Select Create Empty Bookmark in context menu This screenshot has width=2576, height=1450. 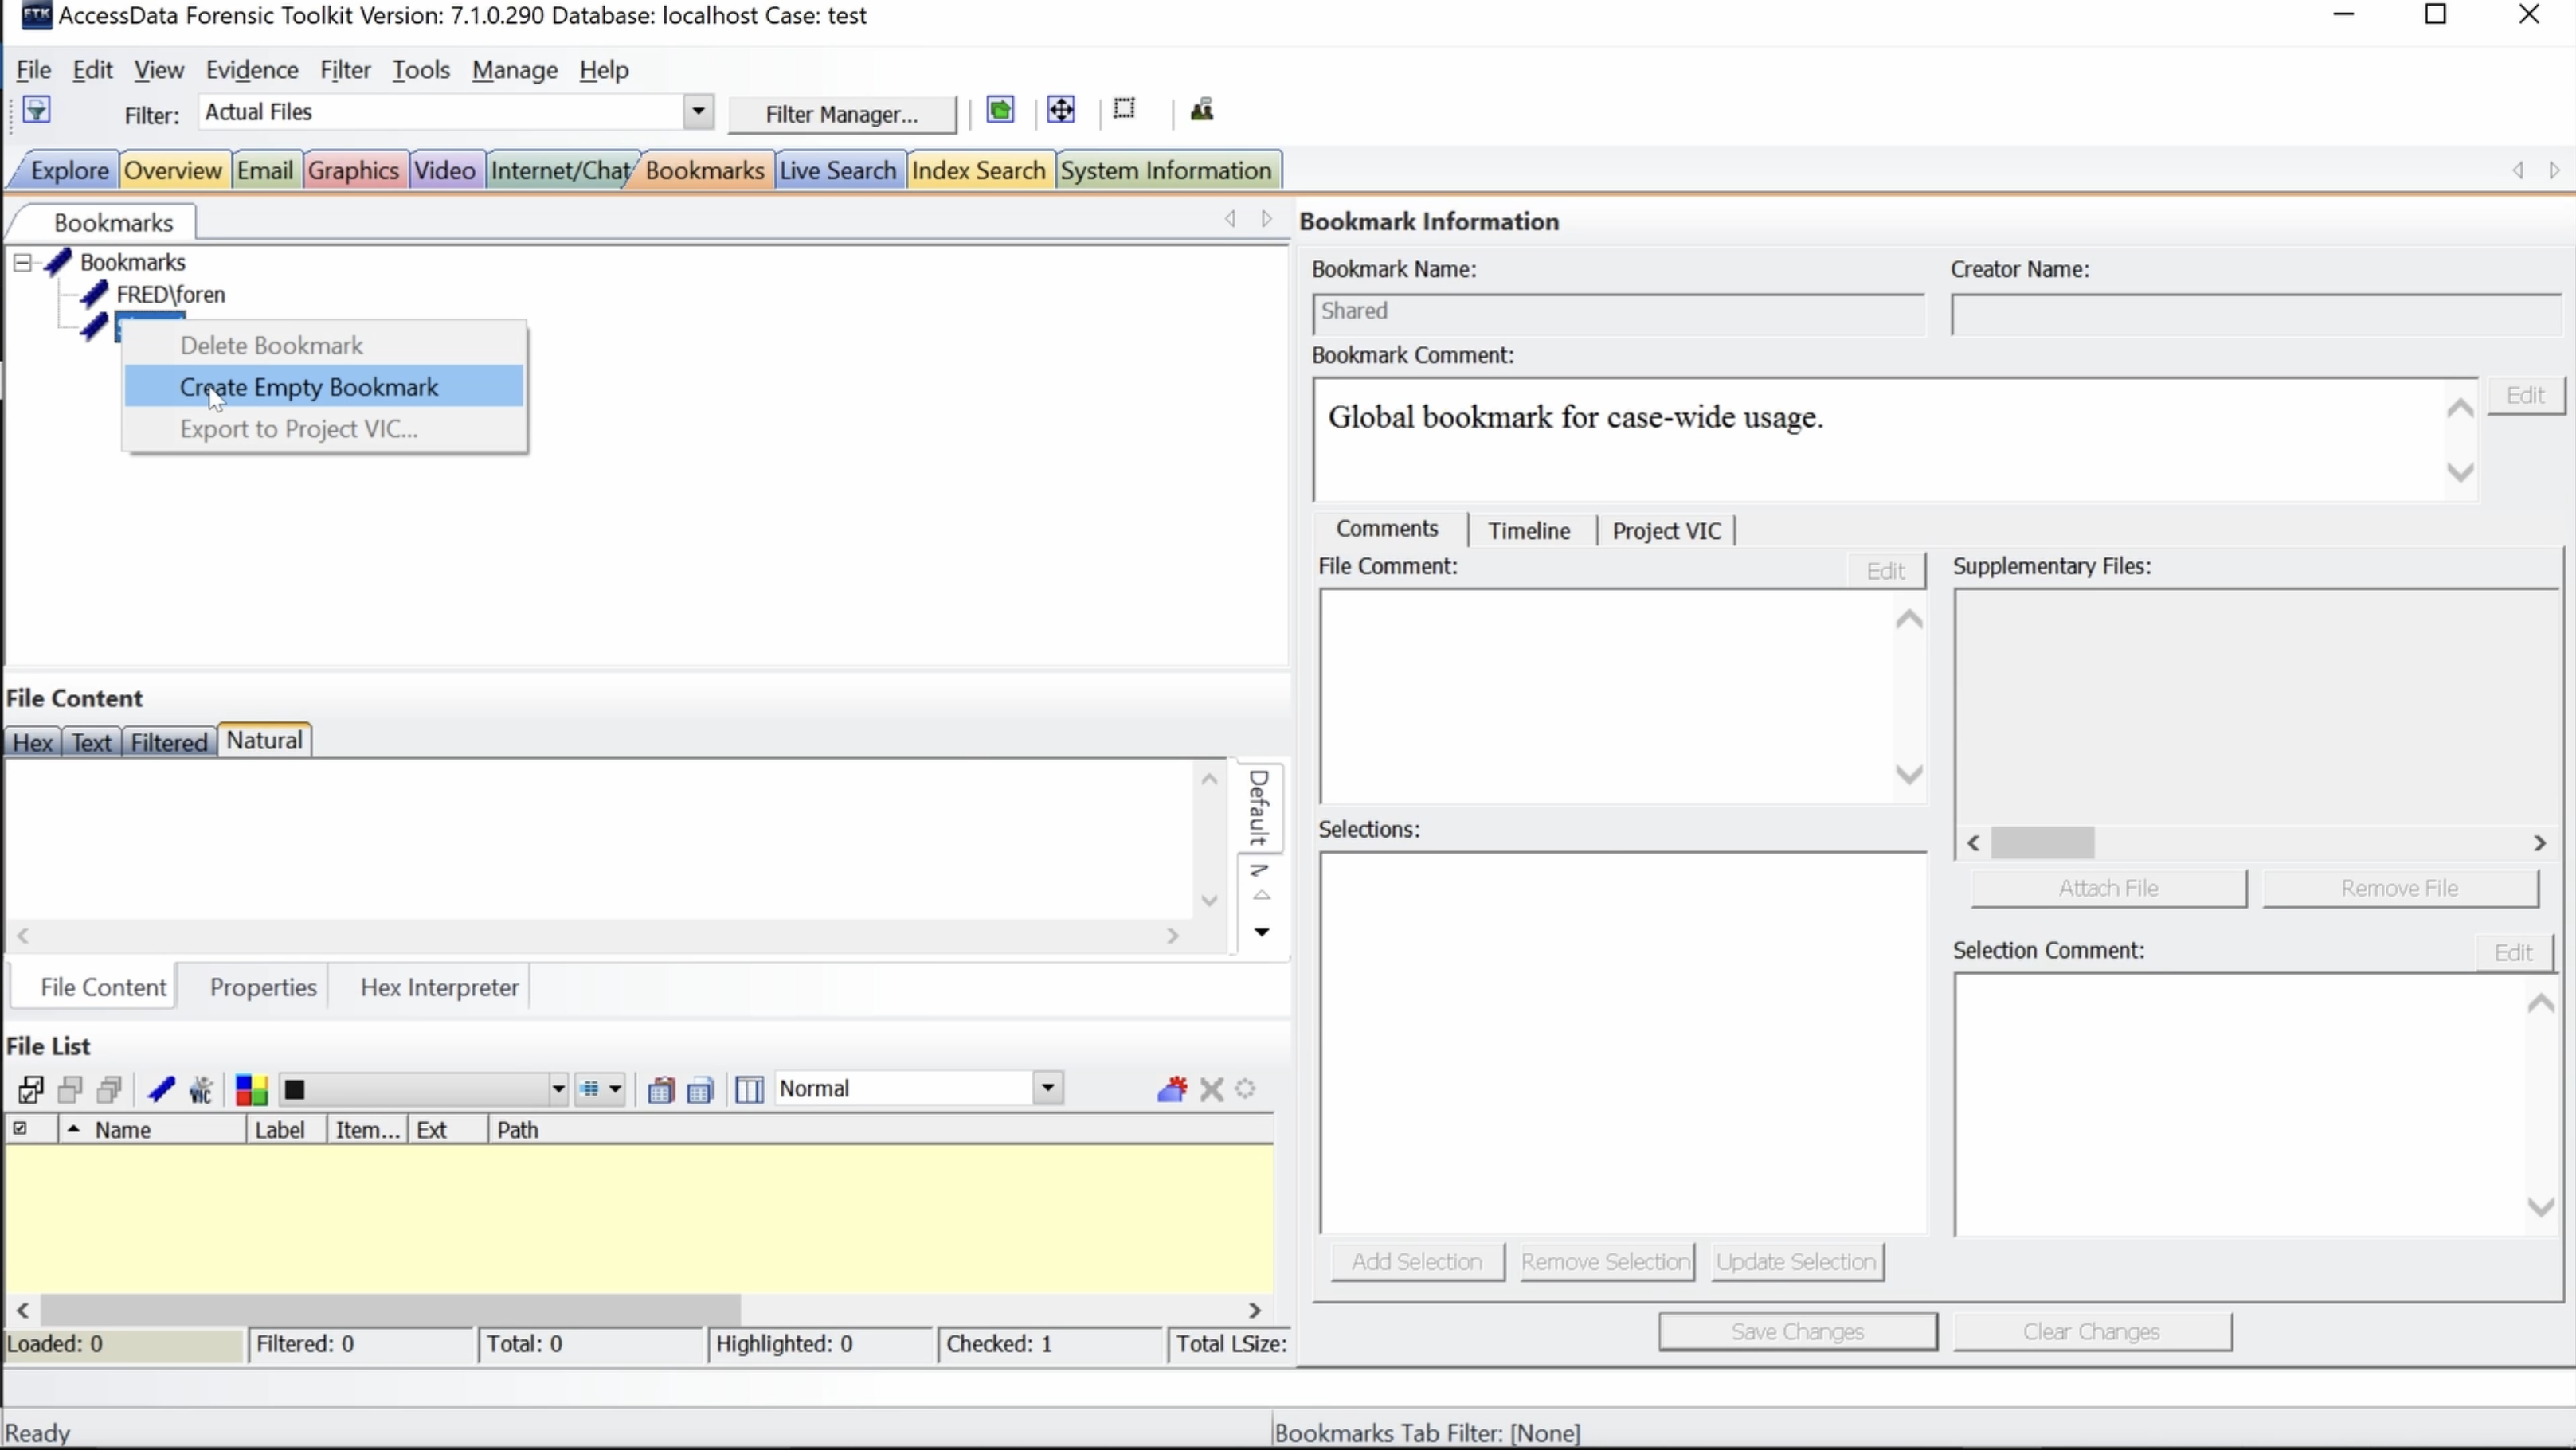point(324,387)
